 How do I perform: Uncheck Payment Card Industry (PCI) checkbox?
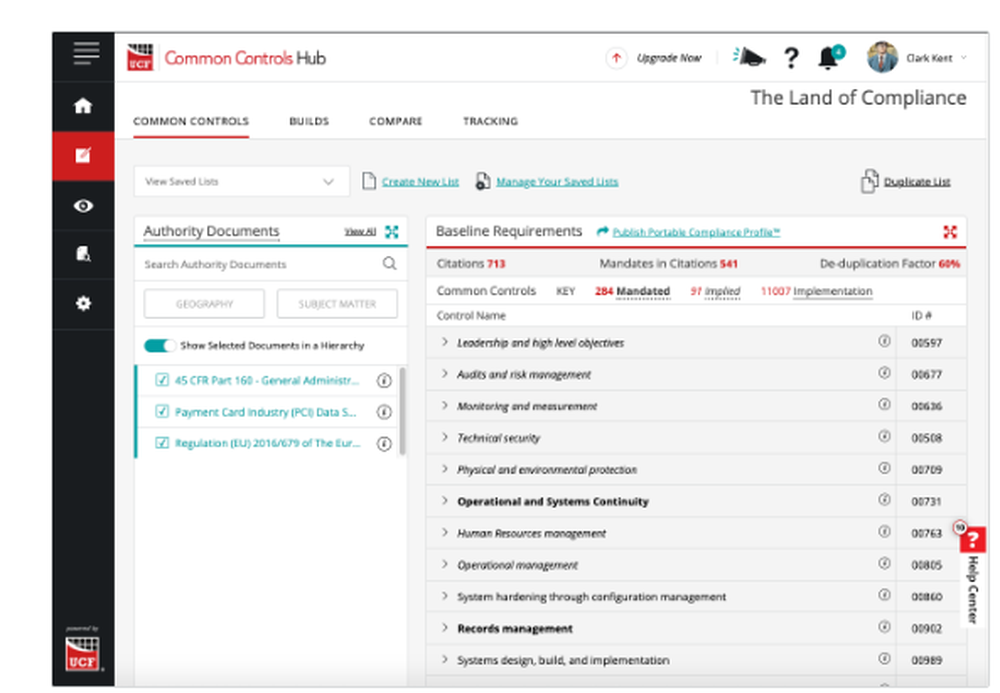pyautogui.click(x=162, y=411)
